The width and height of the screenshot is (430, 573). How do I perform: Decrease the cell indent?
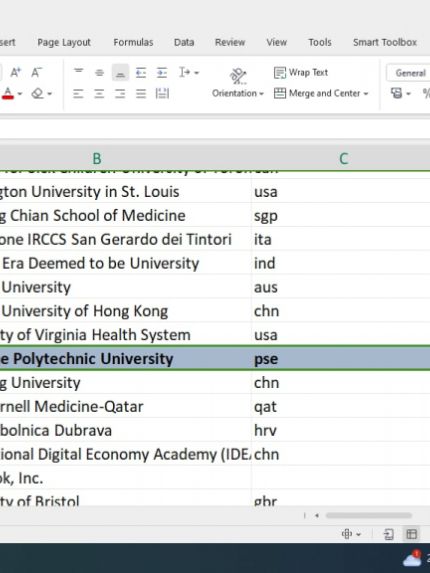pyautogui.click(x=141, y=72)
